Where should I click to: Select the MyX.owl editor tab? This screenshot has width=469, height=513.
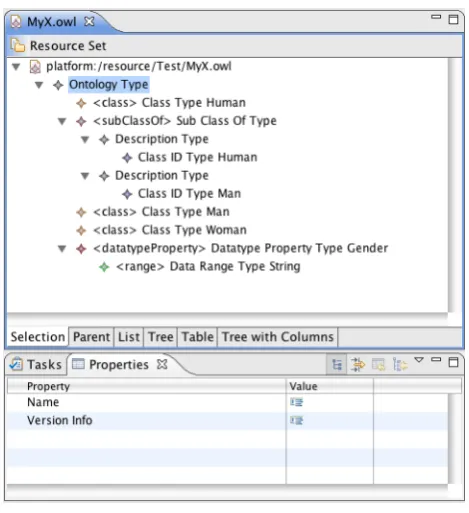[52, 22]
